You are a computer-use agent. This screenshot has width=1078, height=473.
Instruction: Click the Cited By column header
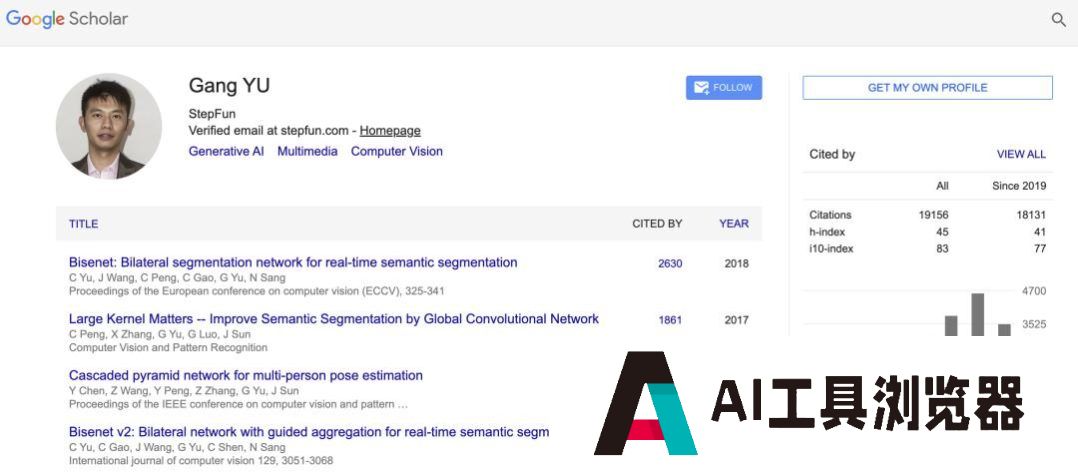pos(657,223)
